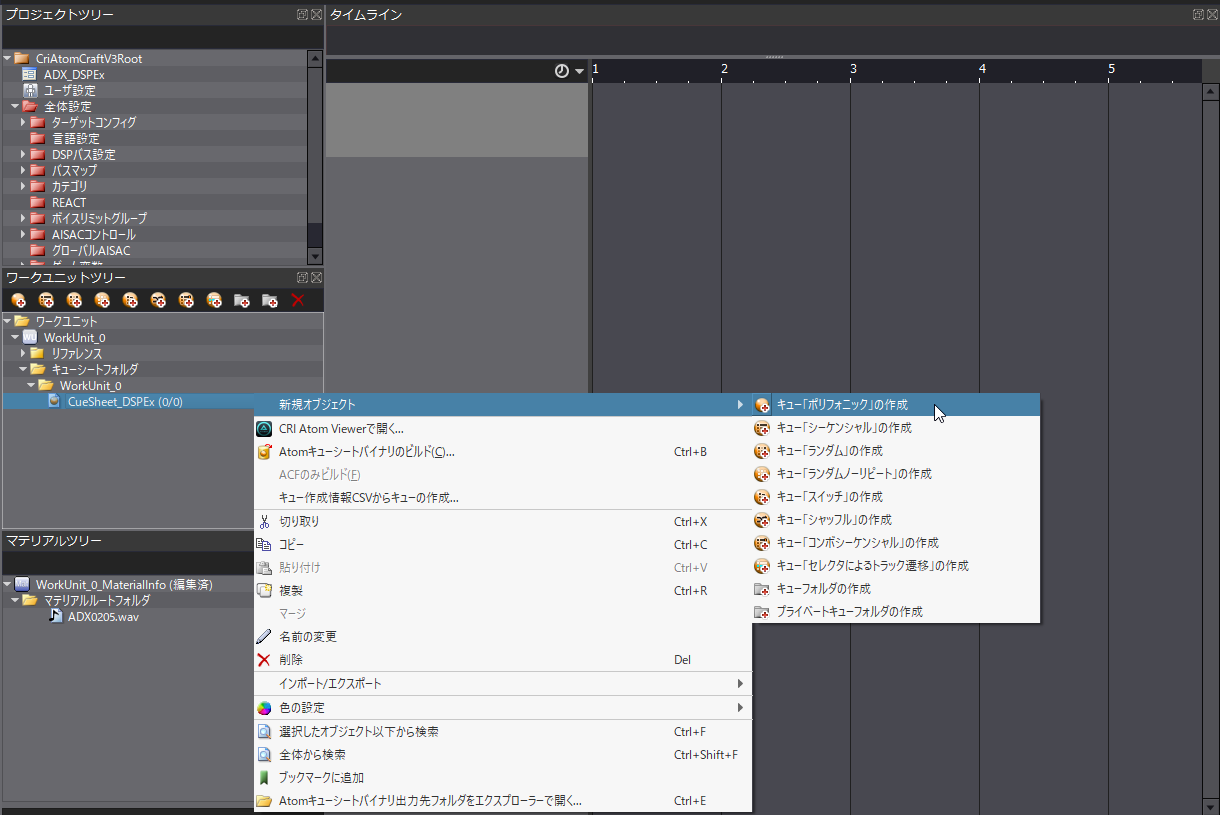The image size is (1220, 815).
Task: Click the create cue folder toolbar icon
Action: 242,300
